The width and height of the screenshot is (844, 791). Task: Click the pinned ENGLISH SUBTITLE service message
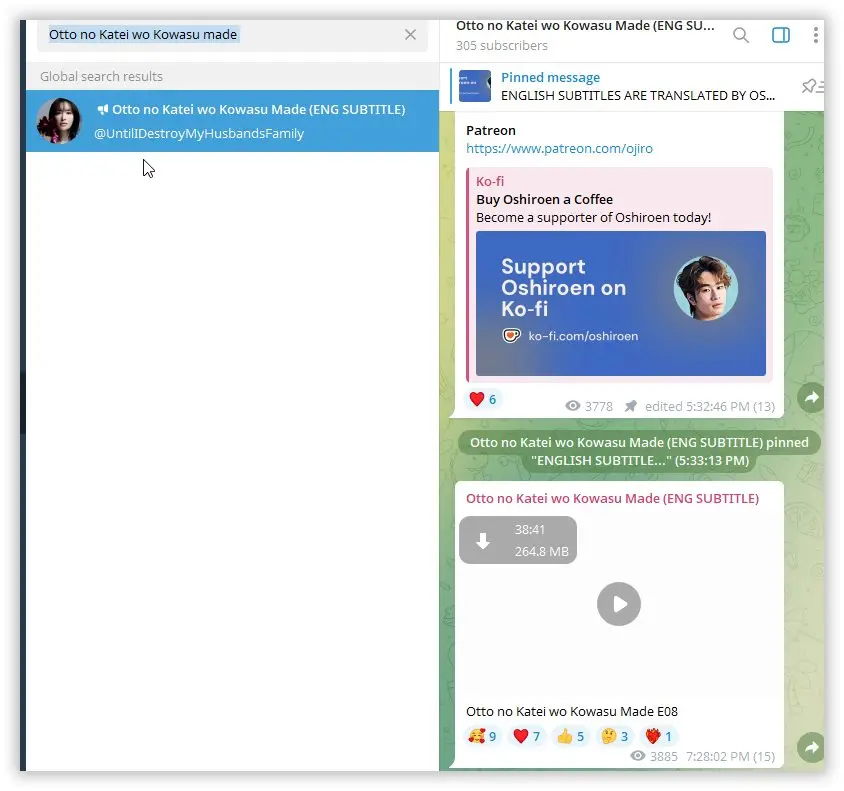click(639, 451)
